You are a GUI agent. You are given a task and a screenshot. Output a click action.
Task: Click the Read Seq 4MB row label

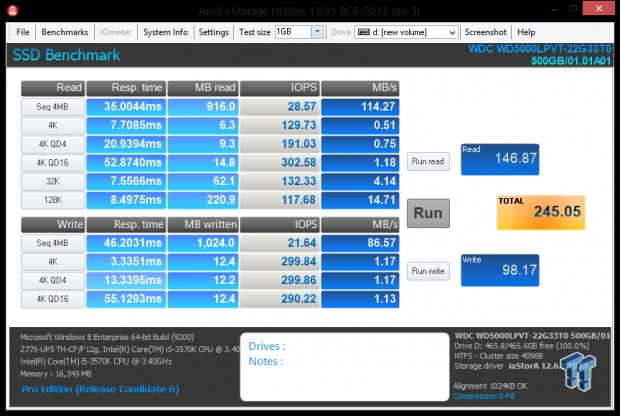pos(53,107)
